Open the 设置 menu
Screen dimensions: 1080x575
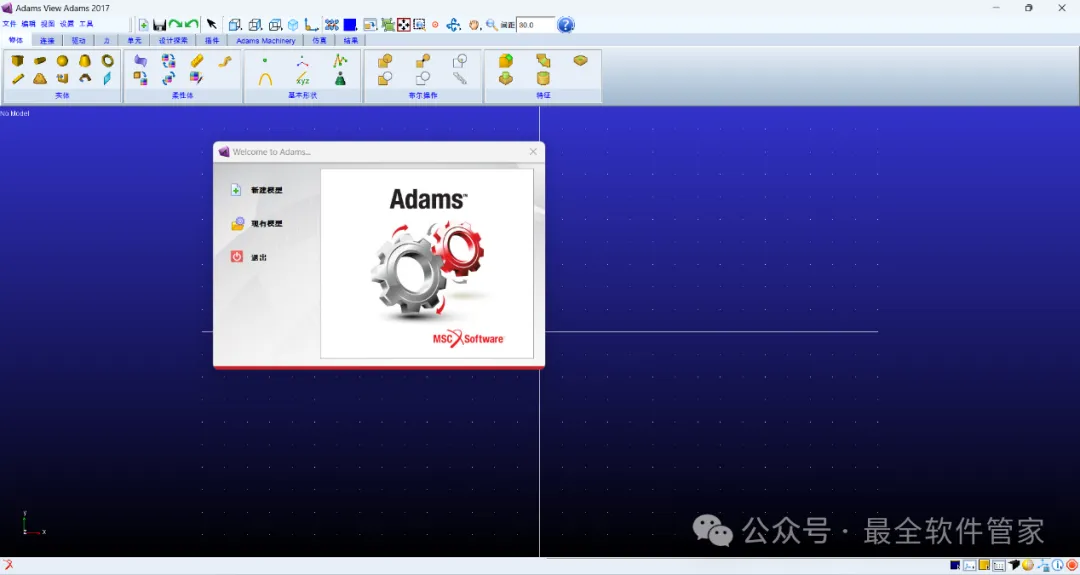67,24
